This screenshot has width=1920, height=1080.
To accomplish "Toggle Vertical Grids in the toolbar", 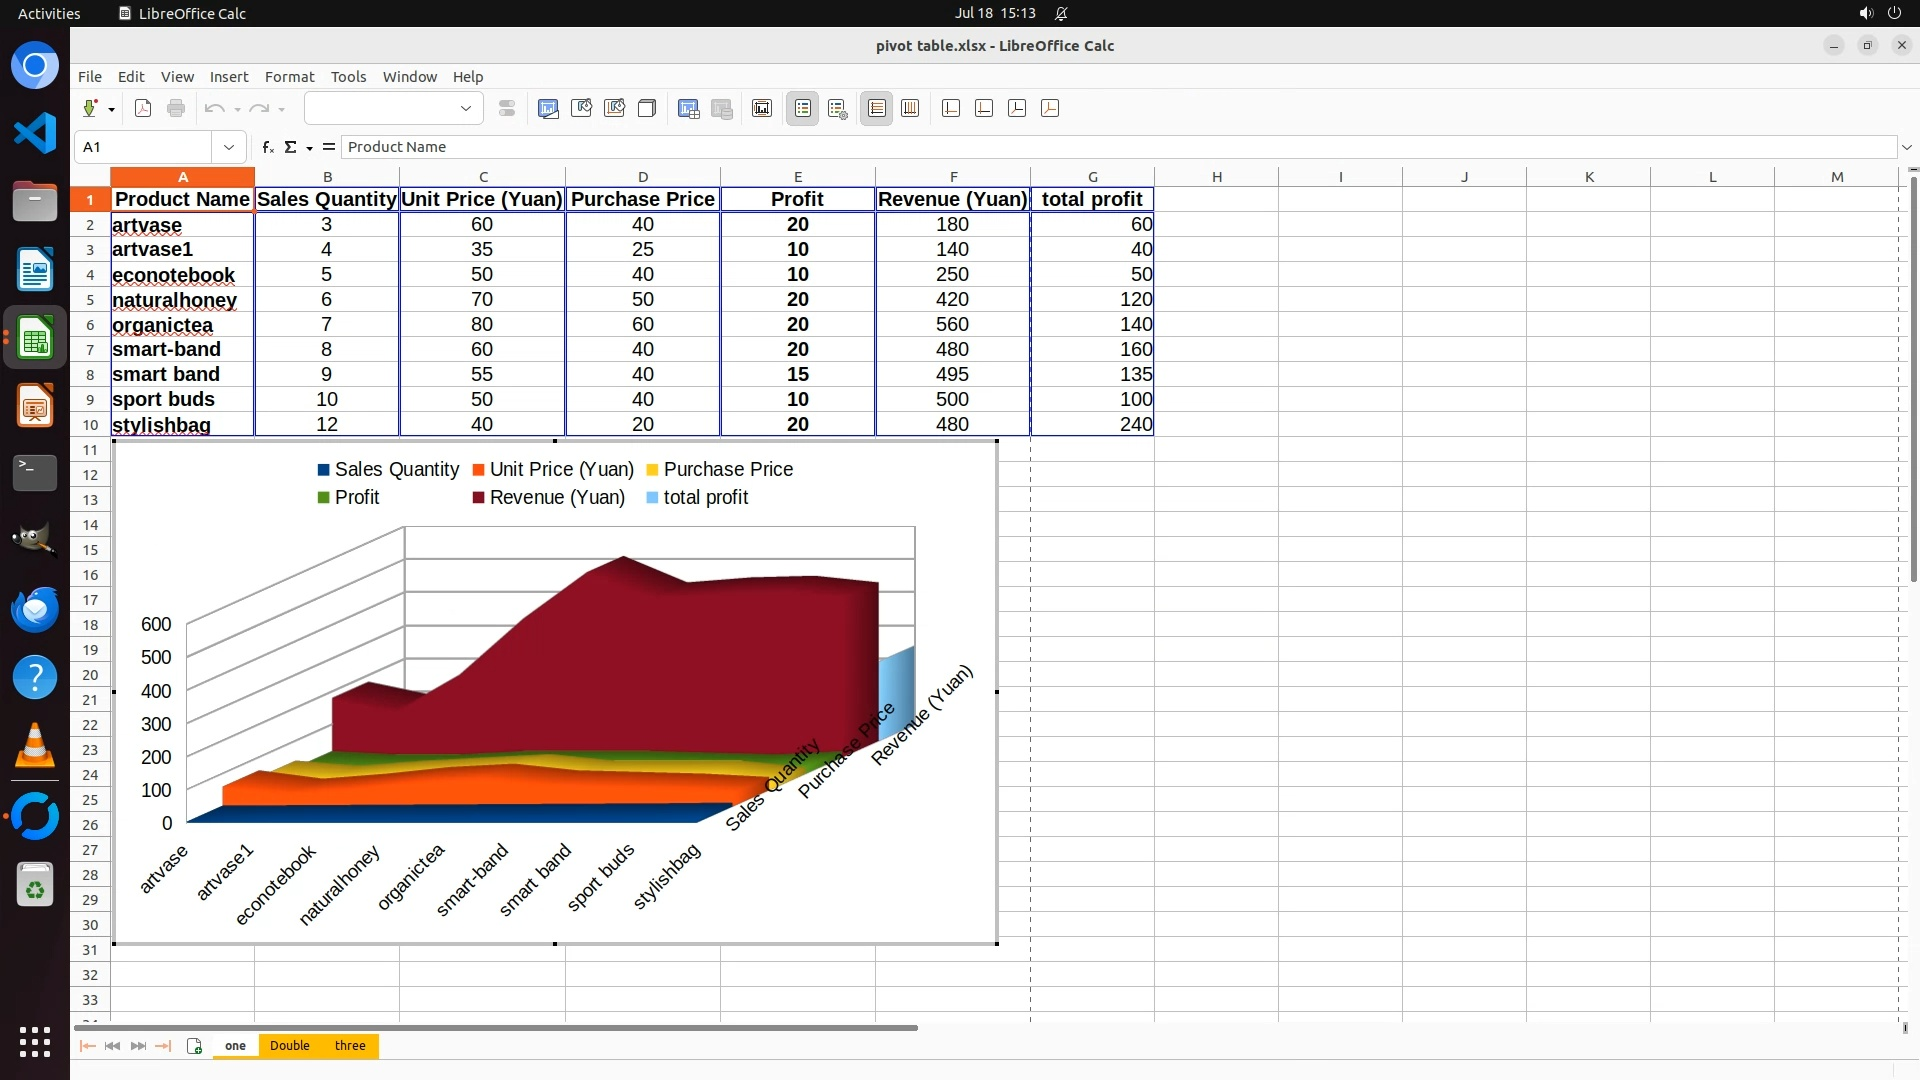I will [x=910, y=108].
